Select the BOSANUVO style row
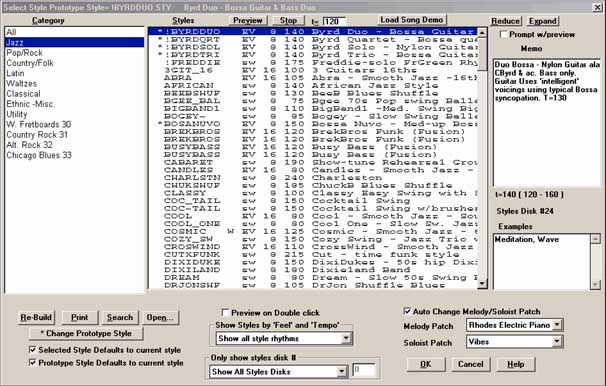606x386 pixels. 313,124
